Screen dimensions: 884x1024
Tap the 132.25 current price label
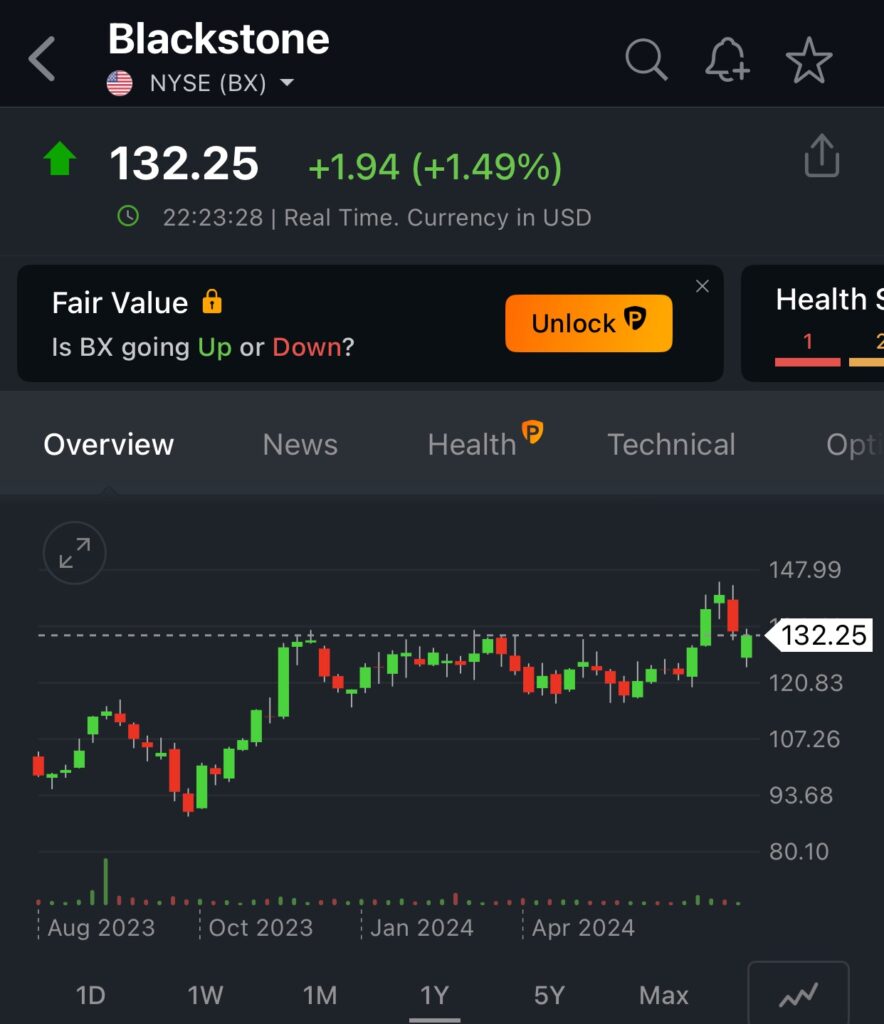[823, 635]
